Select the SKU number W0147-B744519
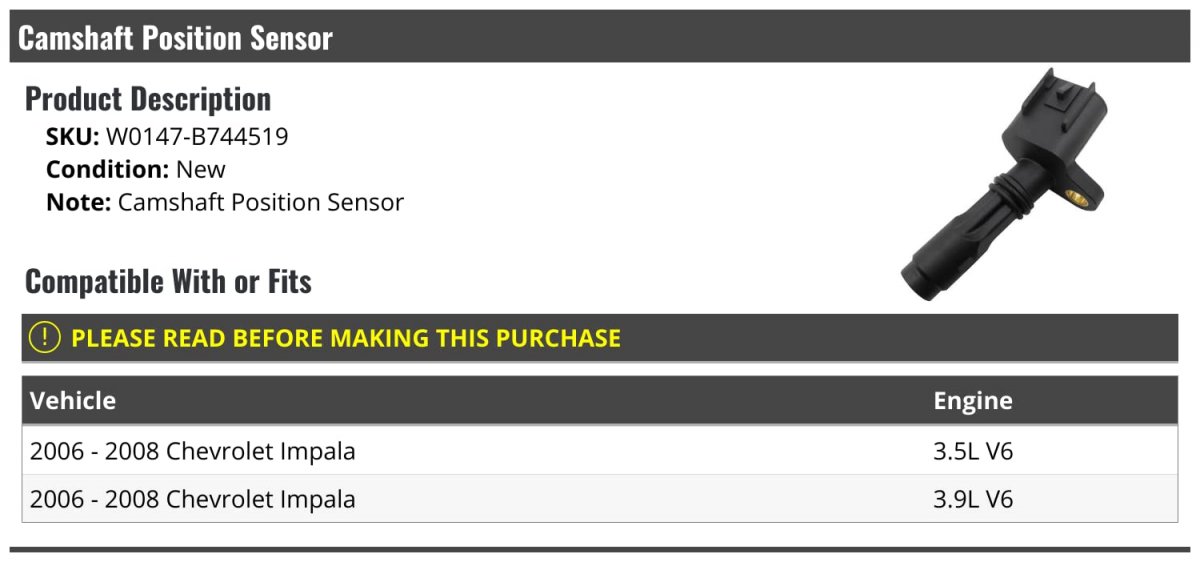This screenshot has height=562, width=1200. click(x=197, y=137)
